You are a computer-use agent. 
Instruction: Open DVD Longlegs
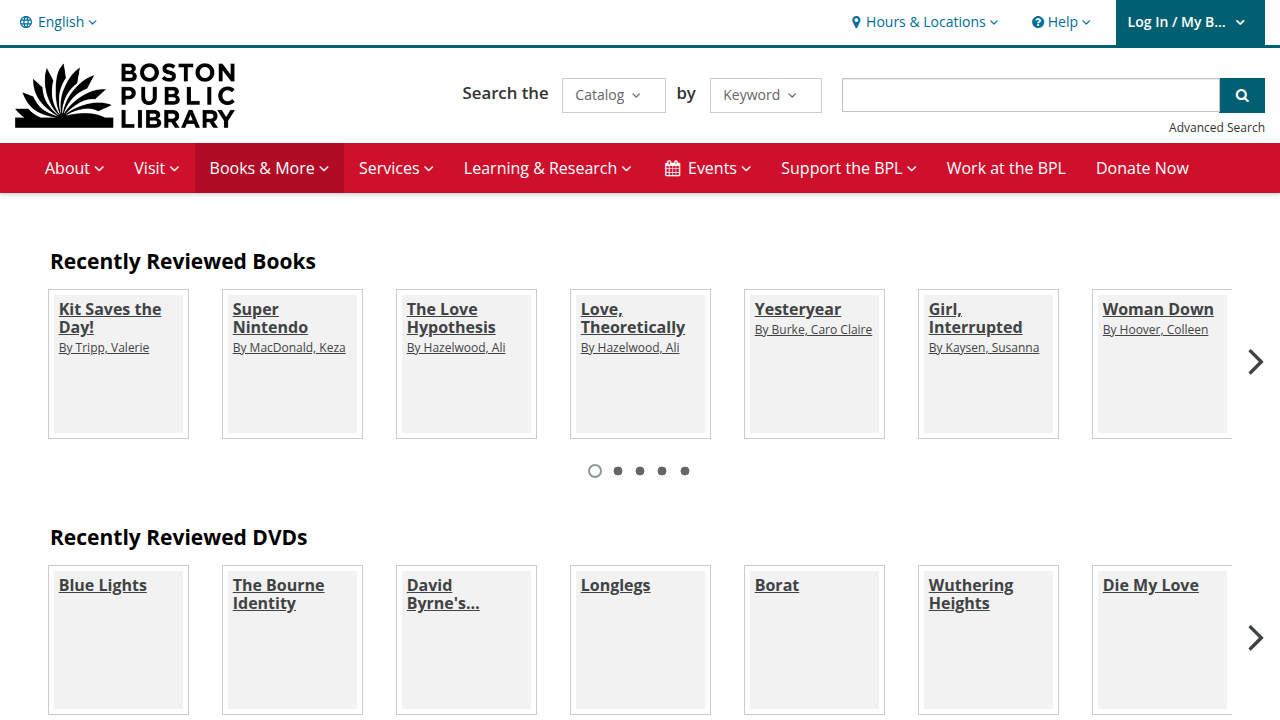[615, 585]
